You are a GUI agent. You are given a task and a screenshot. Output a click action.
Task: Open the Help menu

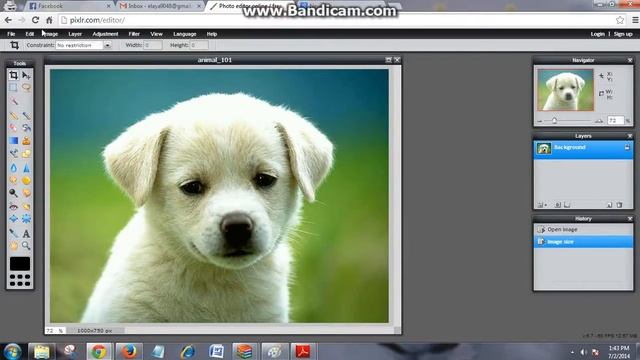pyautogui.click(x=211, y=34)
